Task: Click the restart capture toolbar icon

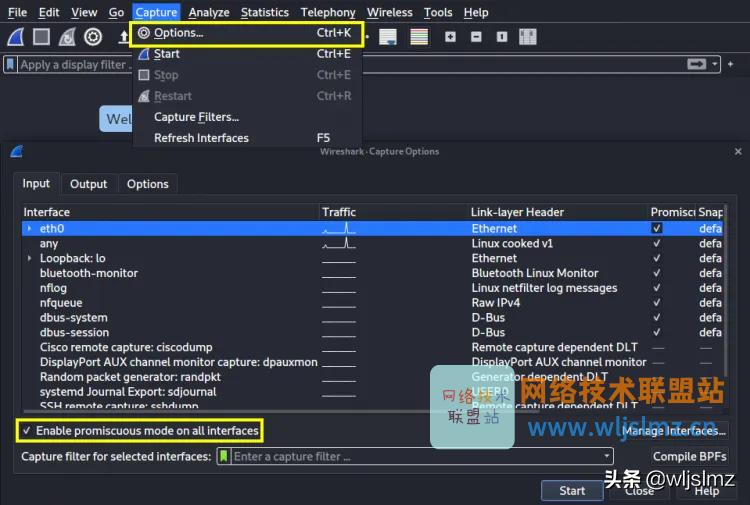Action: tap(67, 37)
